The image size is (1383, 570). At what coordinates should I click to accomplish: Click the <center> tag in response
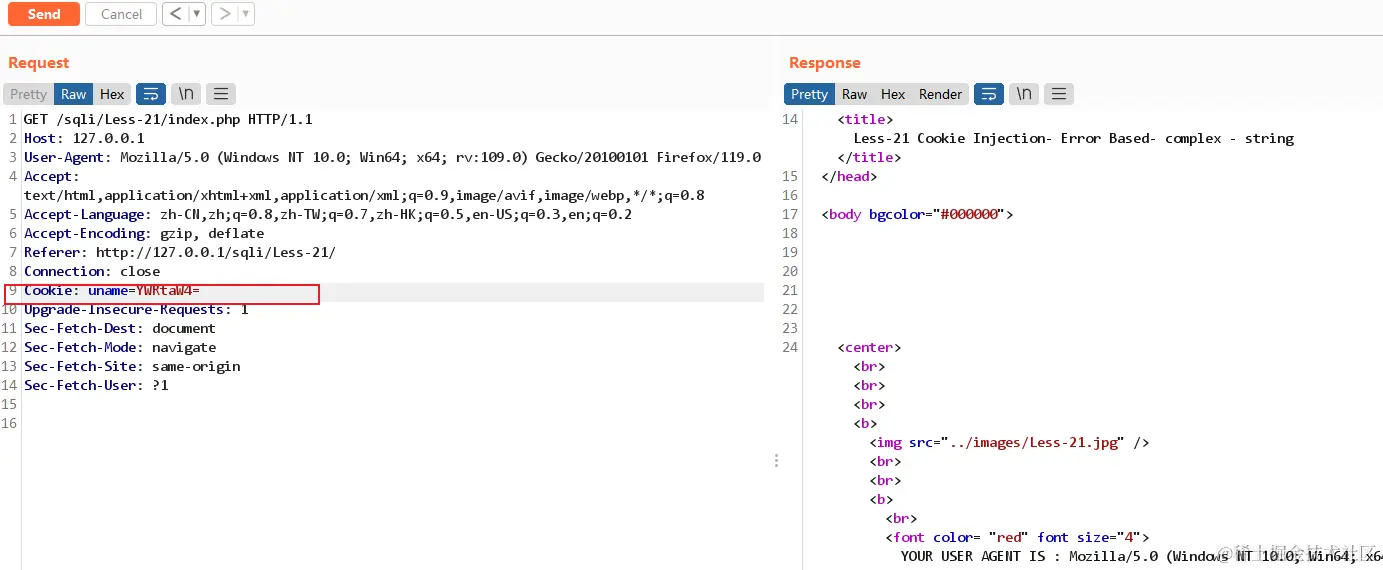869,348
